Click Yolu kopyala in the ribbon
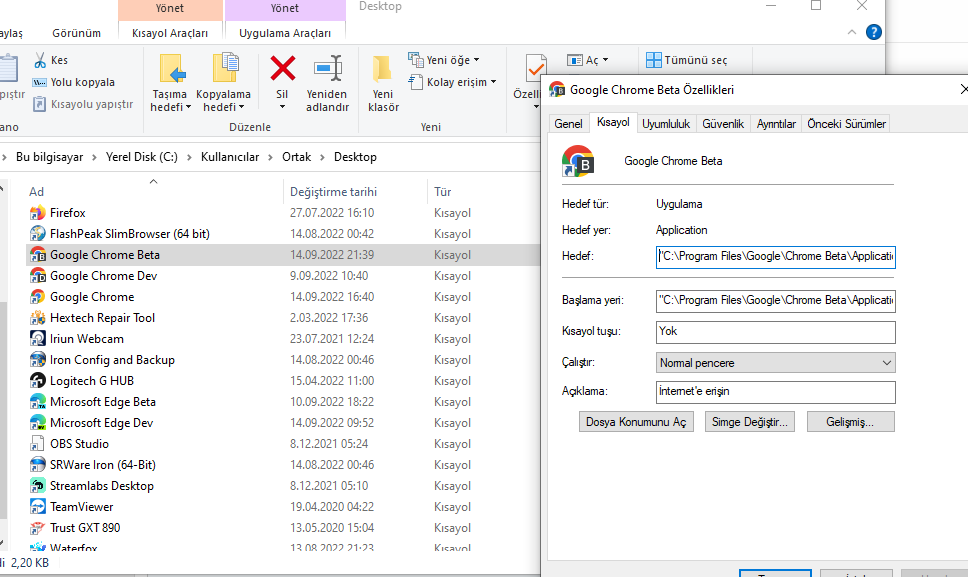This screenshot has height=577, width=968. [73, 82]
